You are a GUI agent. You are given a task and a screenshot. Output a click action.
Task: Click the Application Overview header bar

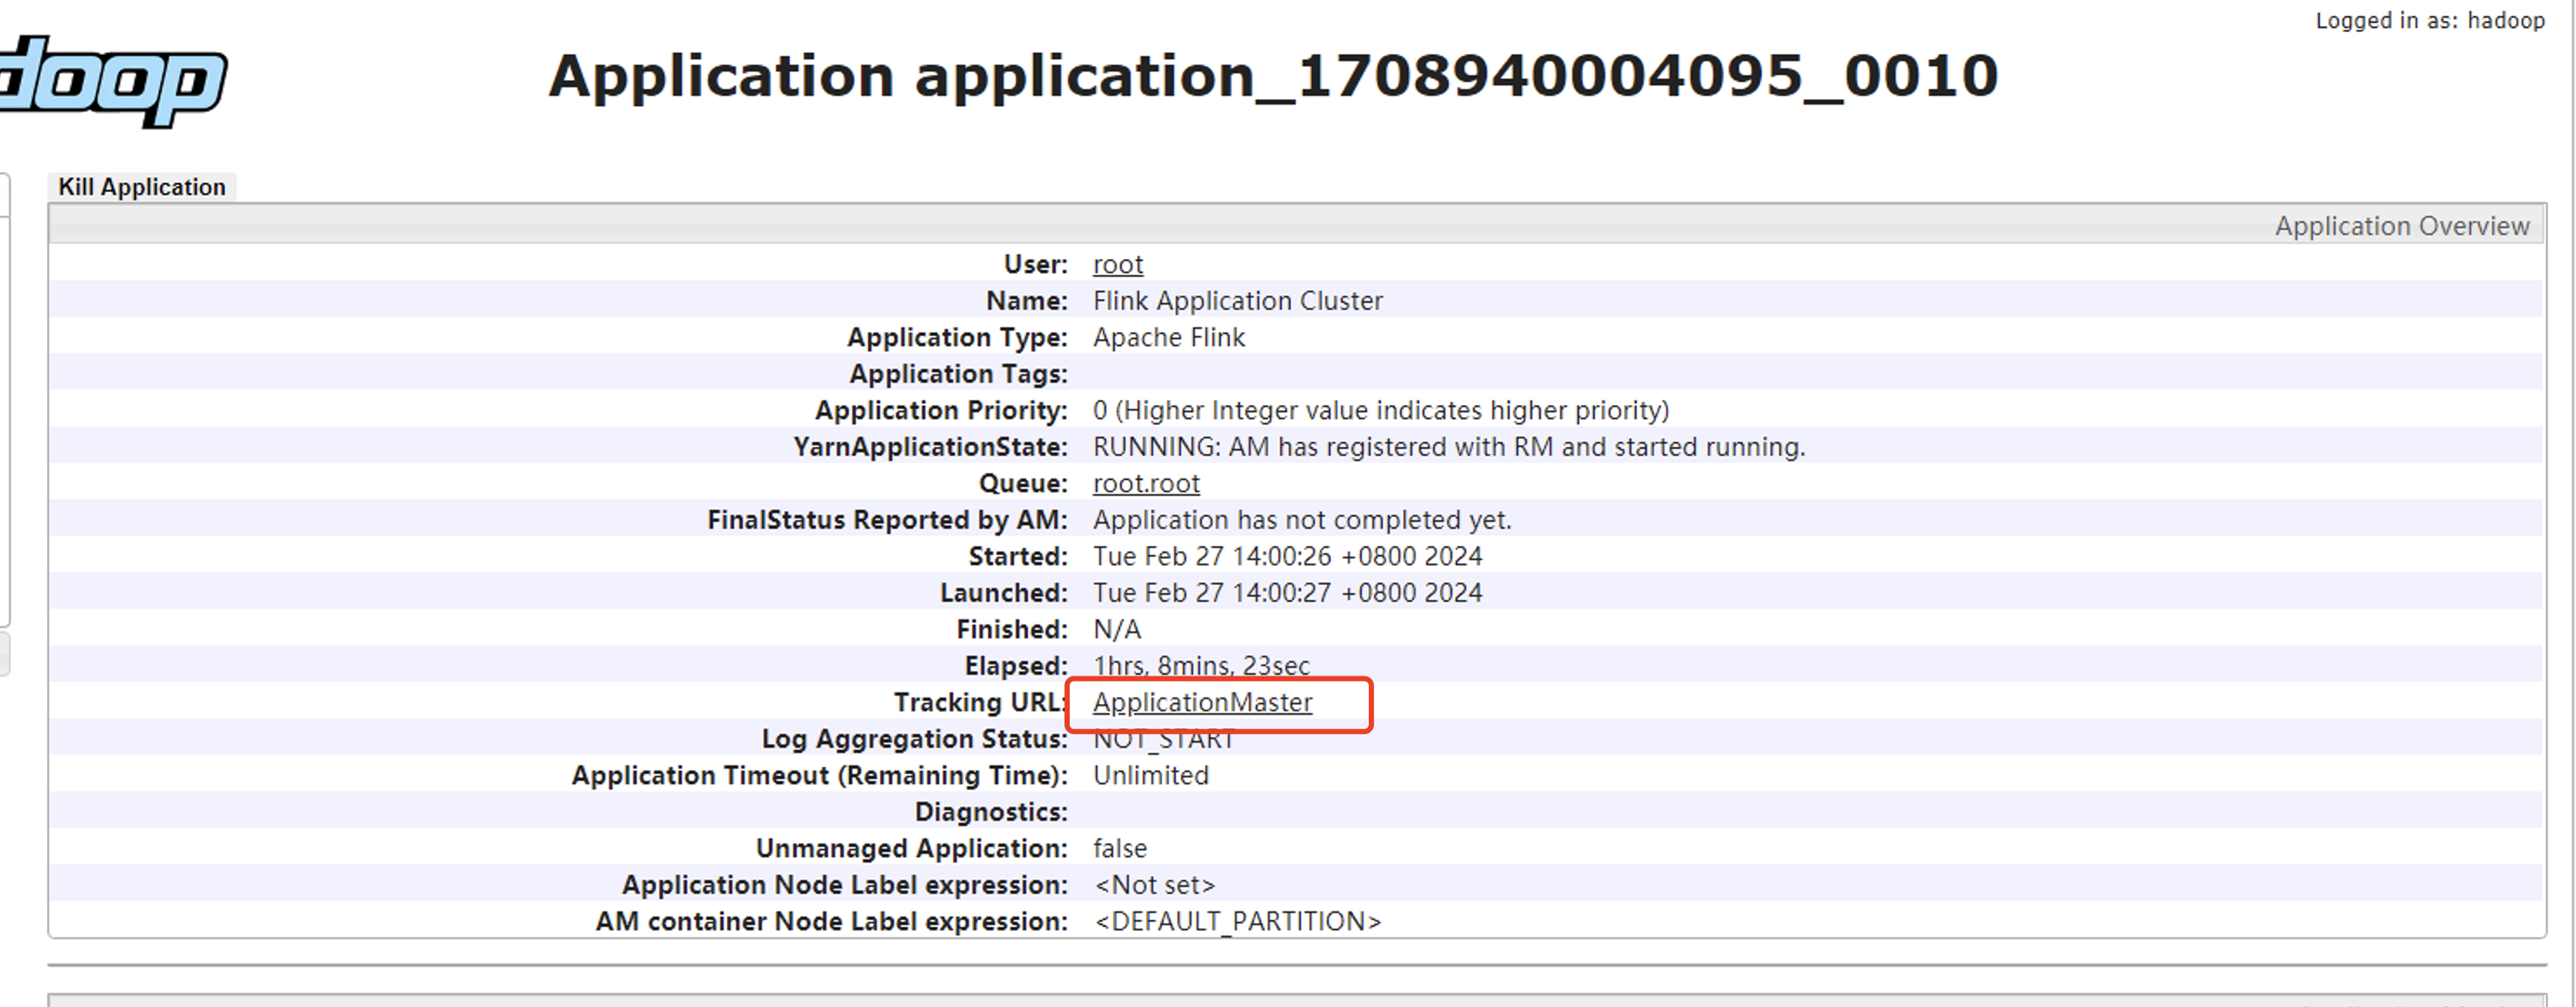point(1297,226)
